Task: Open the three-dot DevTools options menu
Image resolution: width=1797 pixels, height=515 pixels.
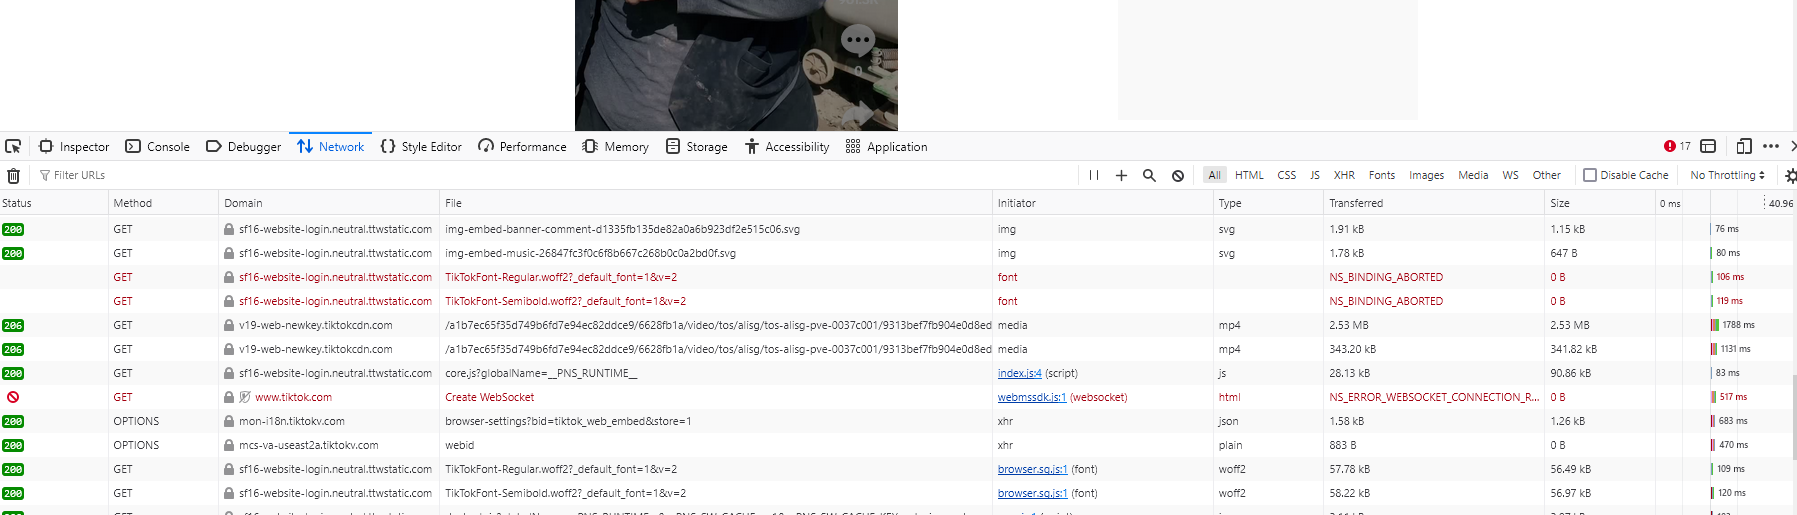Action: [1770, 146]
